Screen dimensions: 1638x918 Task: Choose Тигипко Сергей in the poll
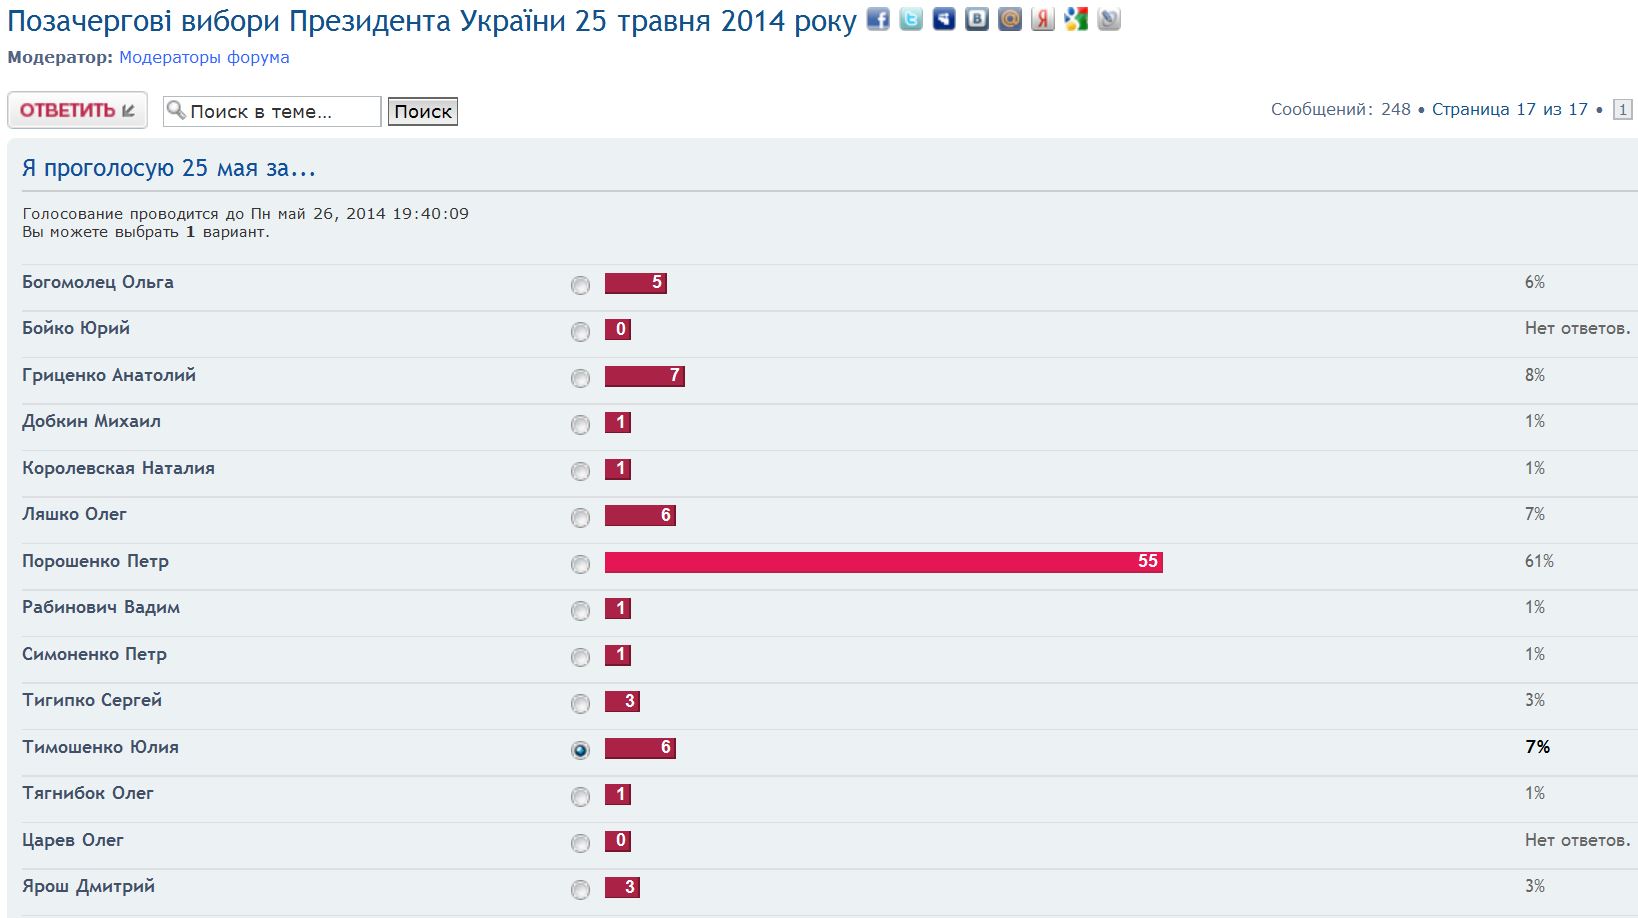tap(580, 703)
